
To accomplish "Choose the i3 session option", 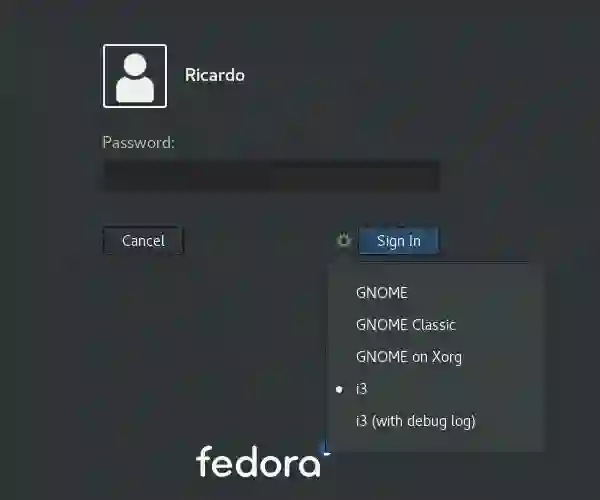I will click(x=436, y=389).
